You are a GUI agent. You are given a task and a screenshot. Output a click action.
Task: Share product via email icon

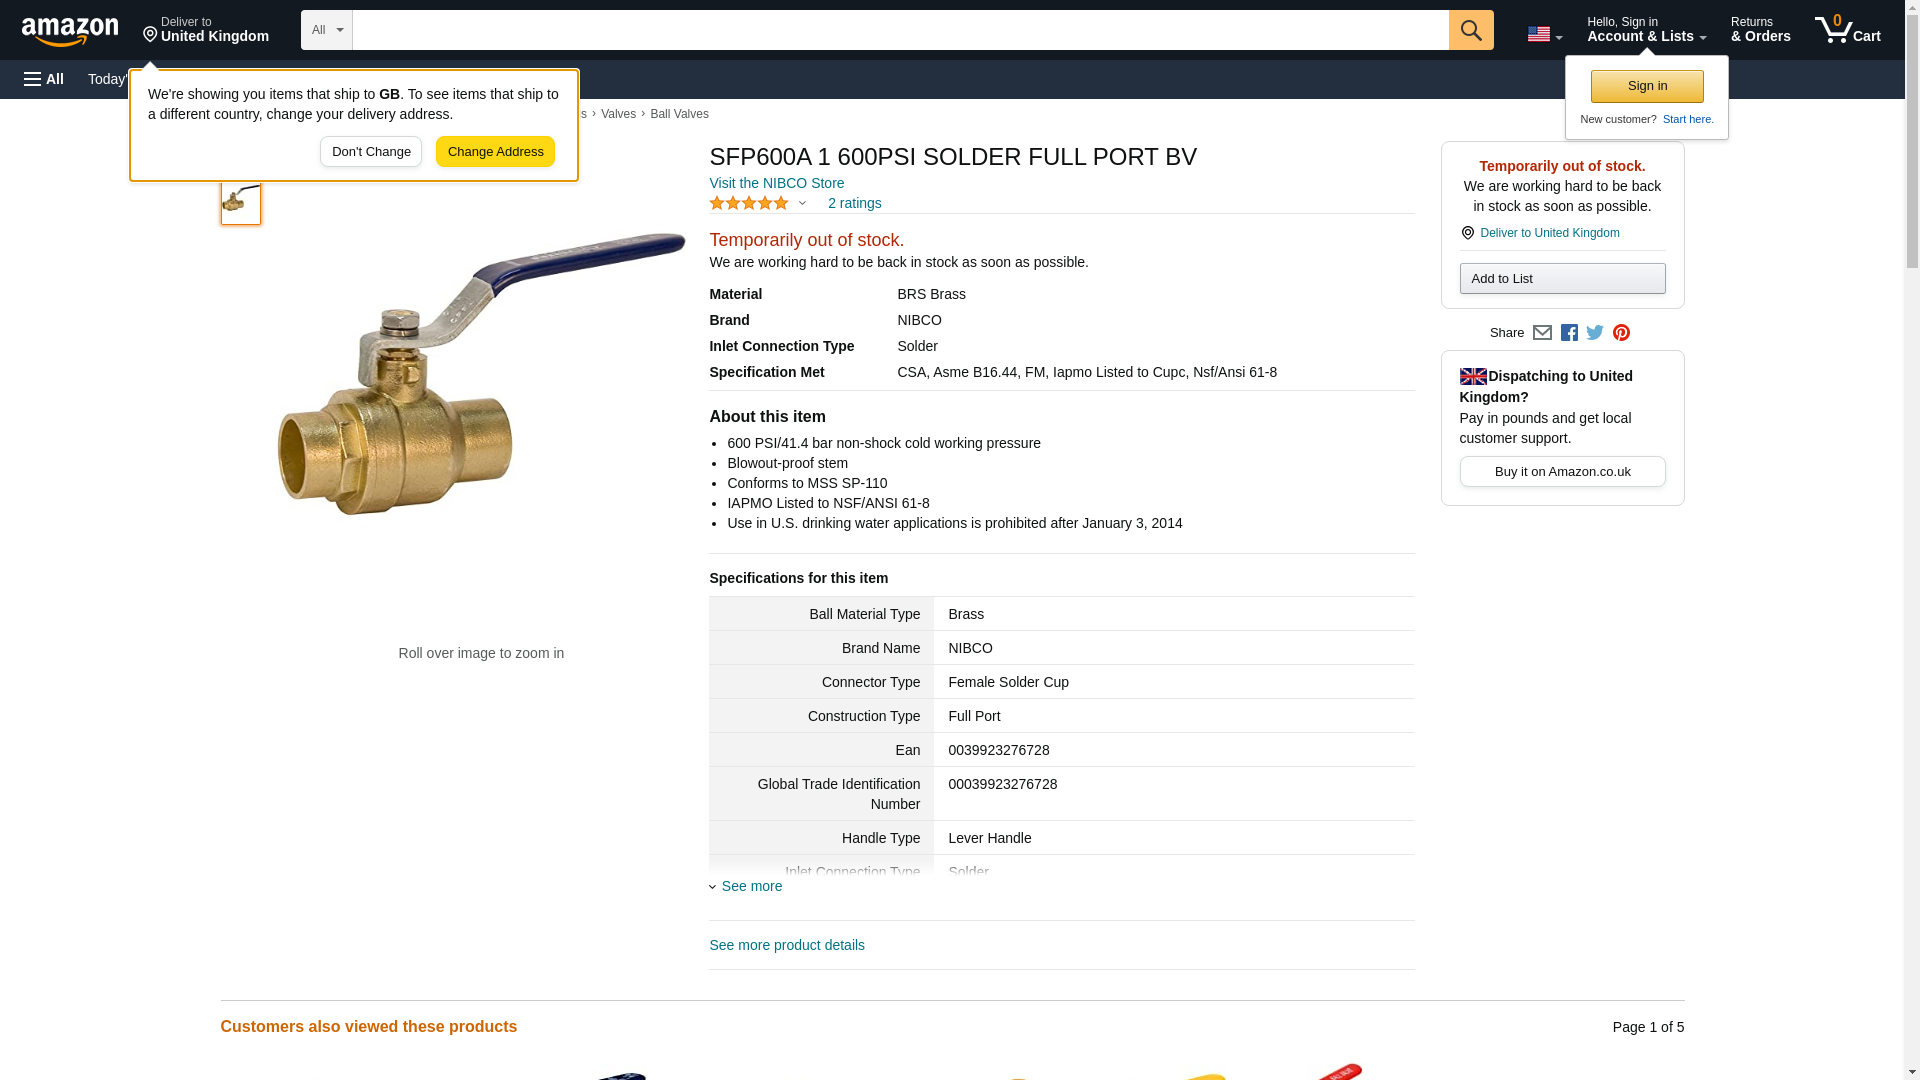click(x=1542, y=333)
